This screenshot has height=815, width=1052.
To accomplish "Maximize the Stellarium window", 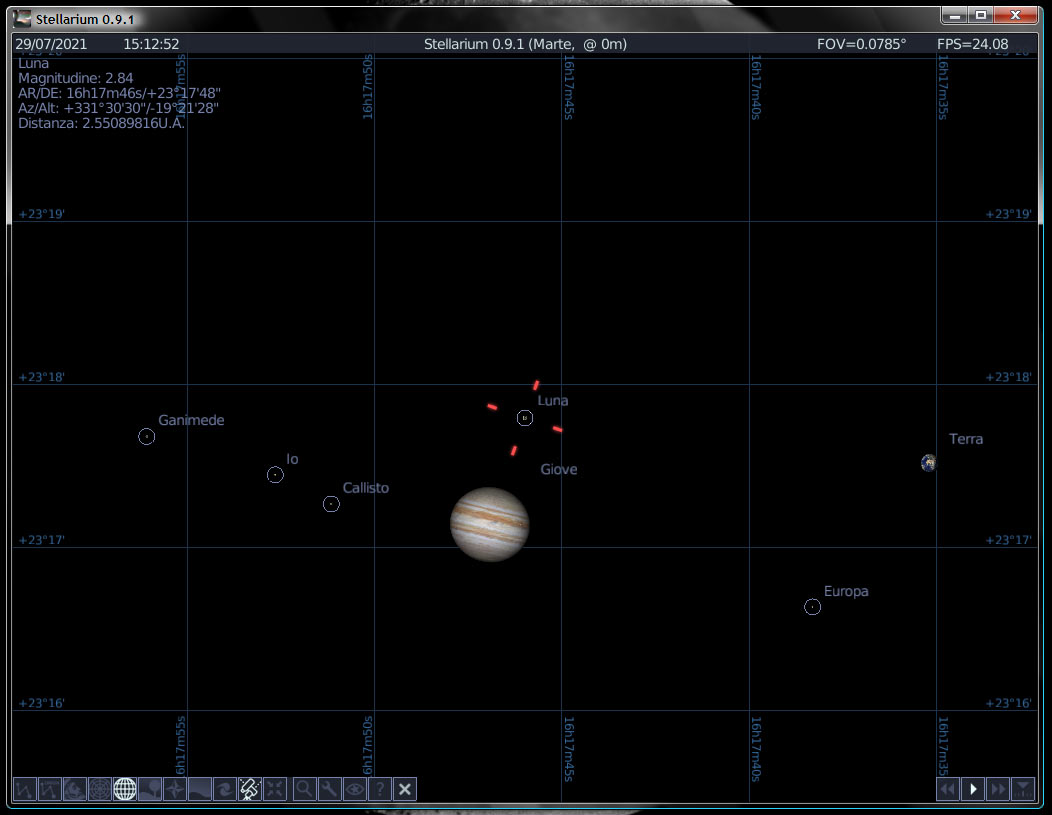I will tap(981, 15).
